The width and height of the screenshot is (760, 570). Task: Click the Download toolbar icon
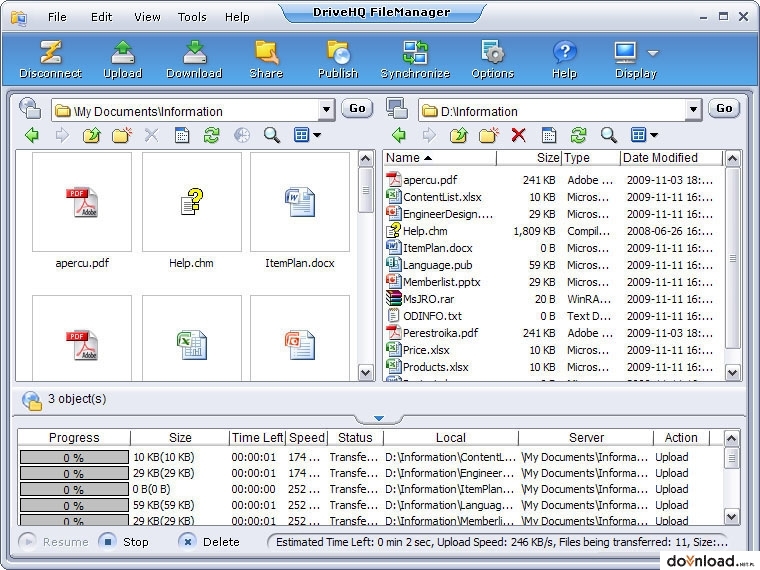click(x=194, y=59)
